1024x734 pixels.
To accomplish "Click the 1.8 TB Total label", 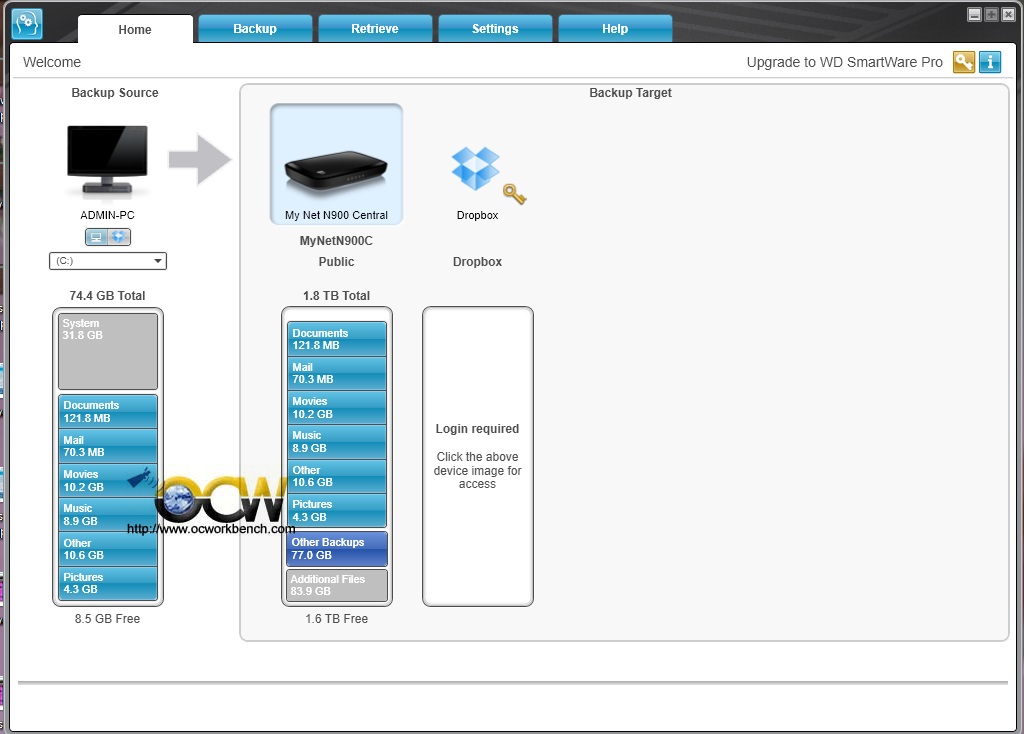I will [336, 296].
